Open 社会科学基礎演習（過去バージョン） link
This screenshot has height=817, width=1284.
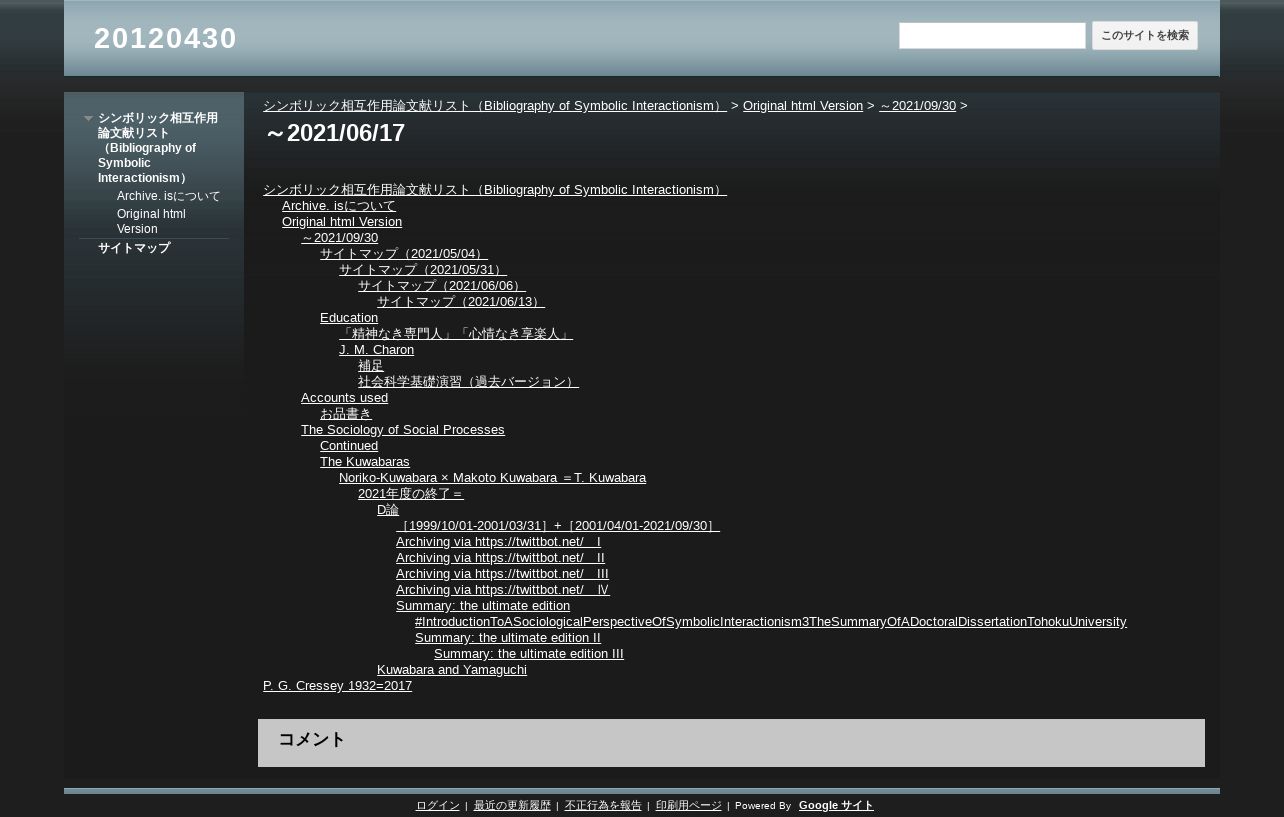click(468, 382)
